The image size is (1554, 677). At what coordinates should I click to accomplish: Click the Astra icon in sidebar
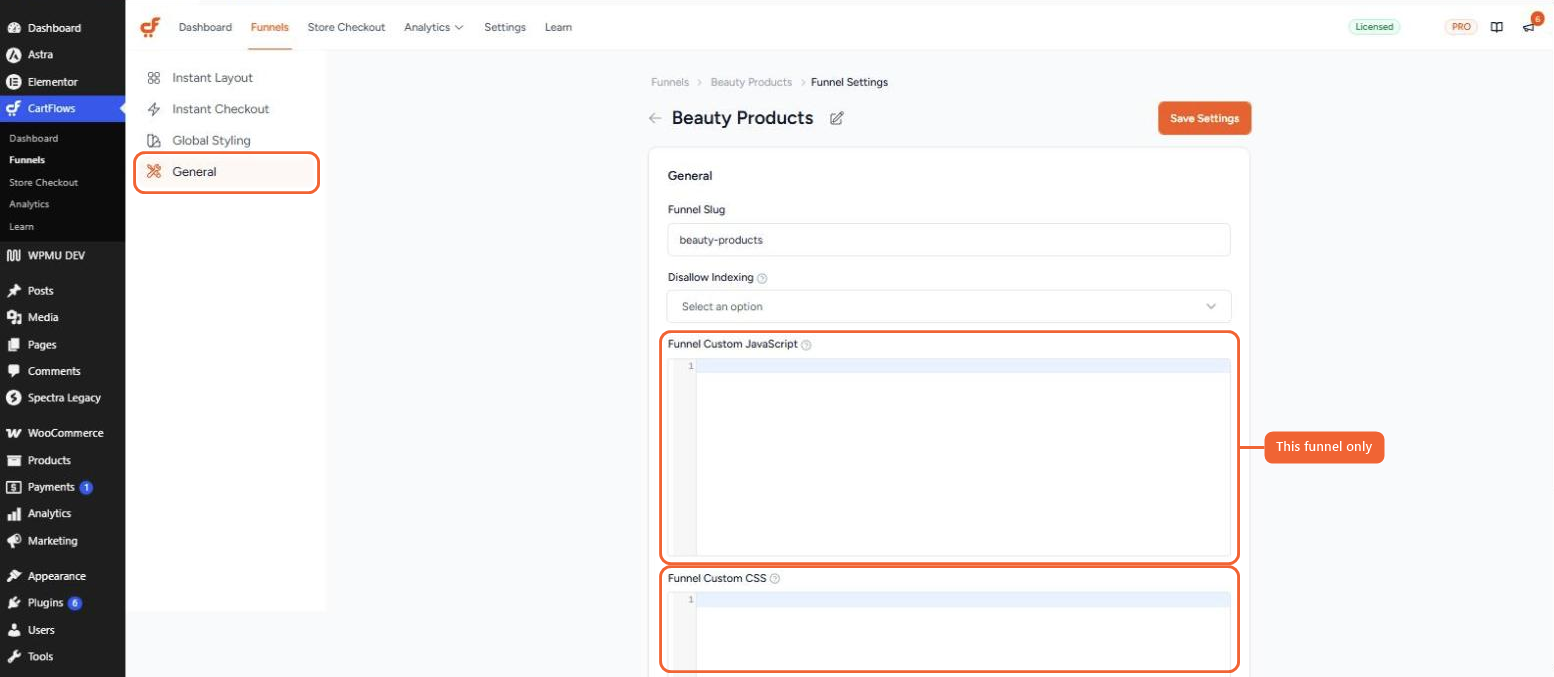[14, 55]
